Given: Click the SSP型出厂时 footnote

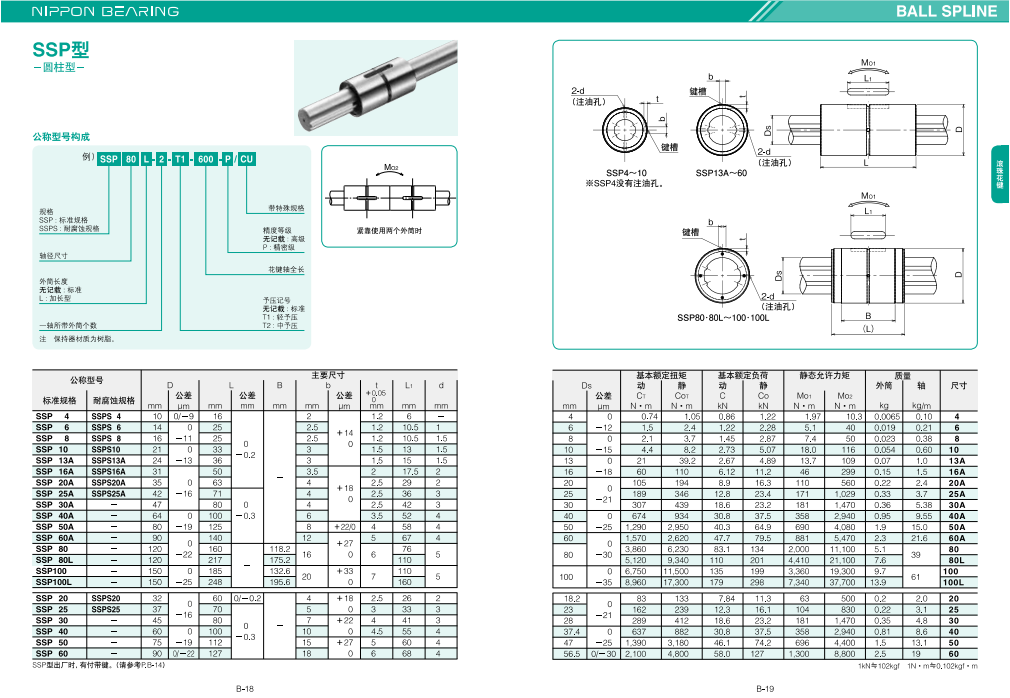Looking at the screenshot, I should (98, 665).
